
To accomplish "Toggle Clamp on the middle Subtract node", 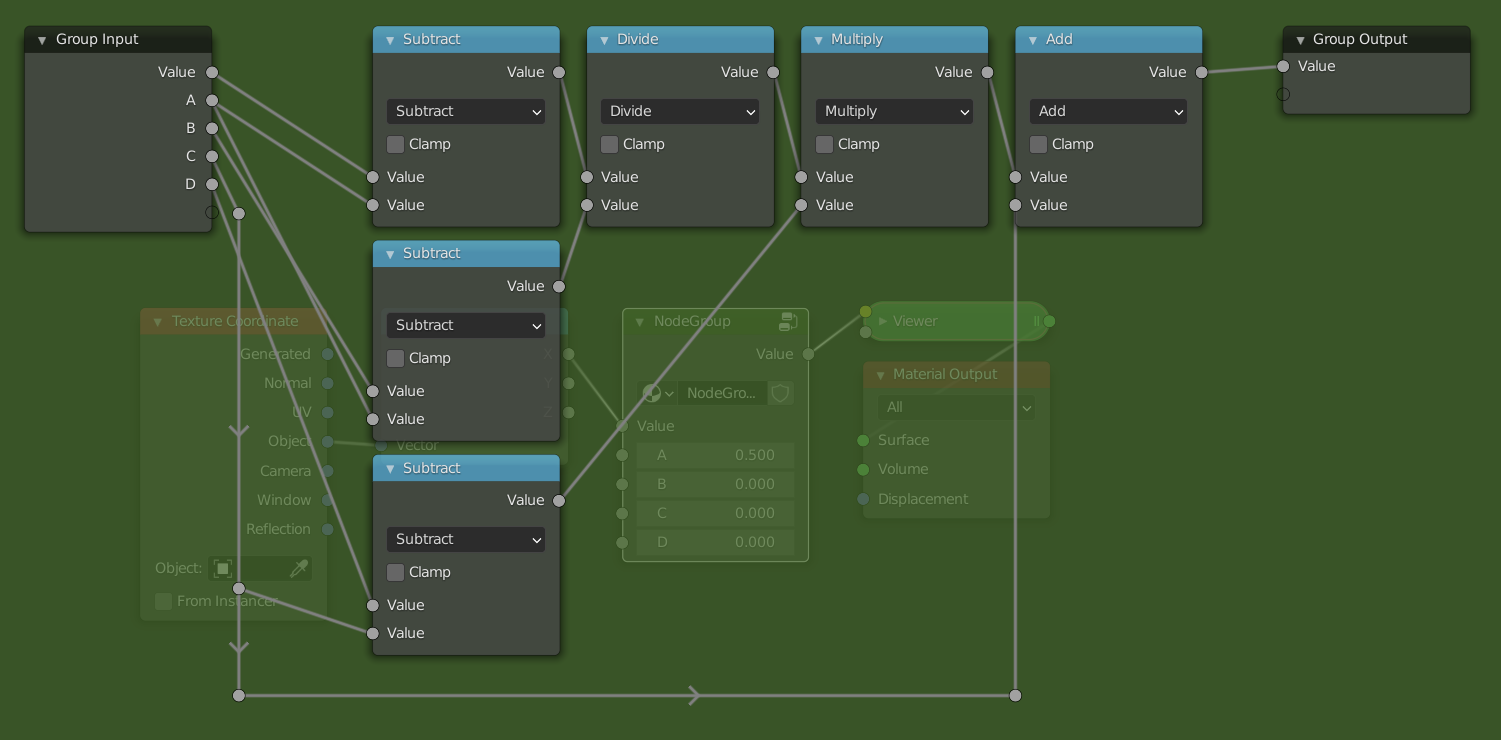I will (396, 358).
